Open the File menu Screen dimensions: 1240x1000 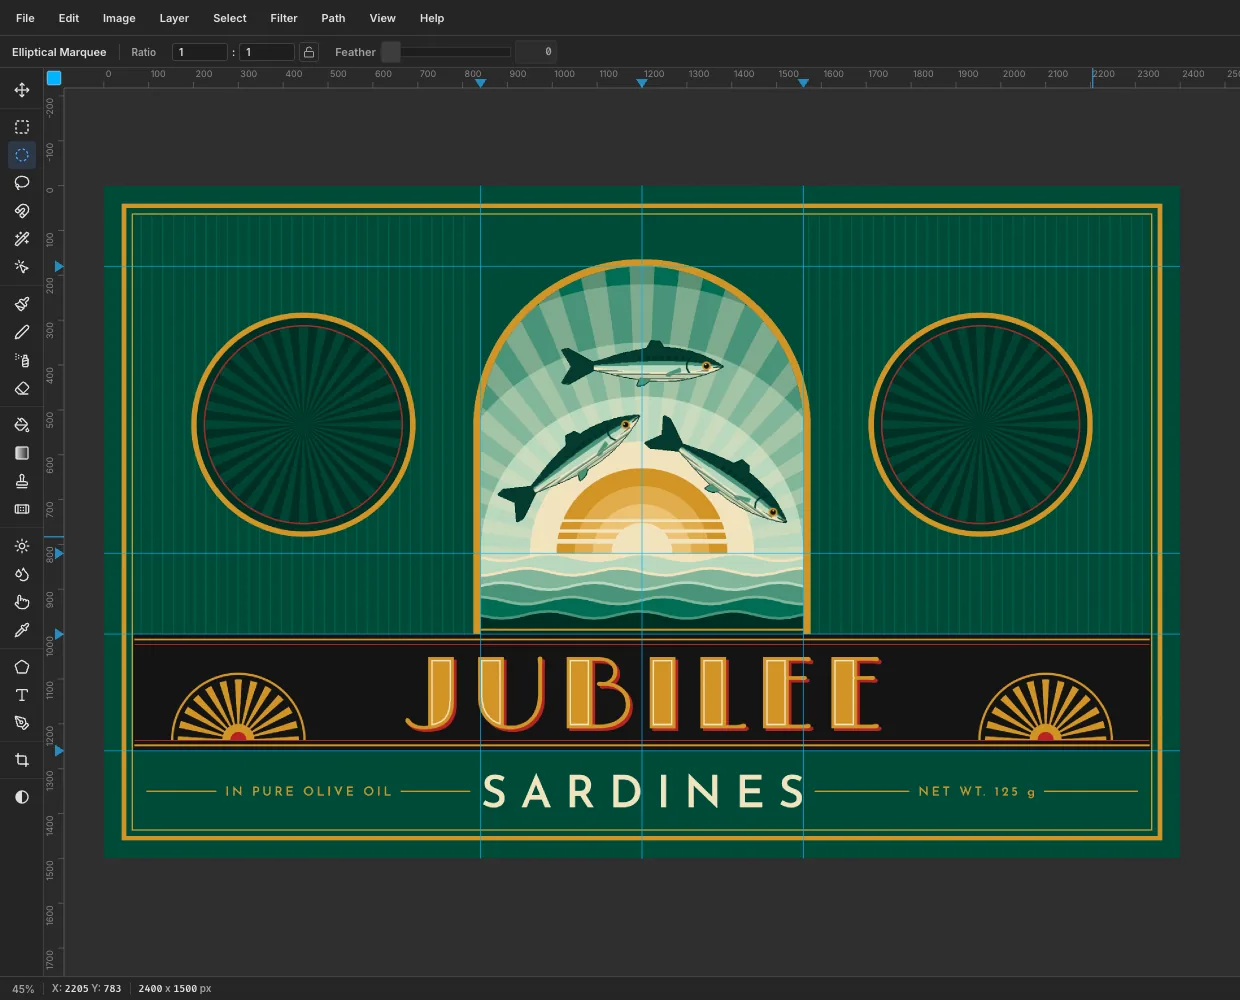click(x=25, y=18)
